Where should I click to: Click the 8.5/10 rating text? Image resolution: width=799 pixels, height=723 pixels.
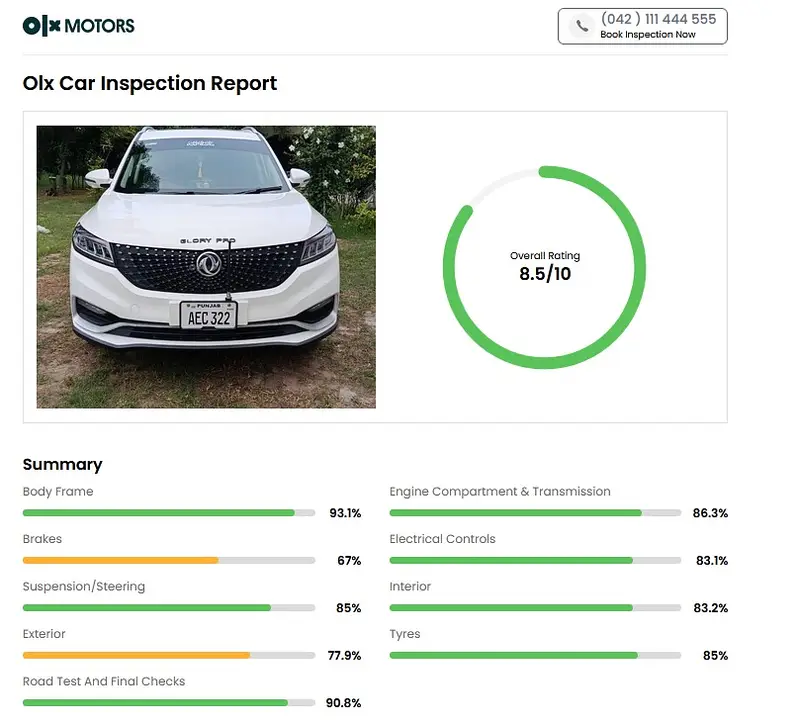[545, 273]
